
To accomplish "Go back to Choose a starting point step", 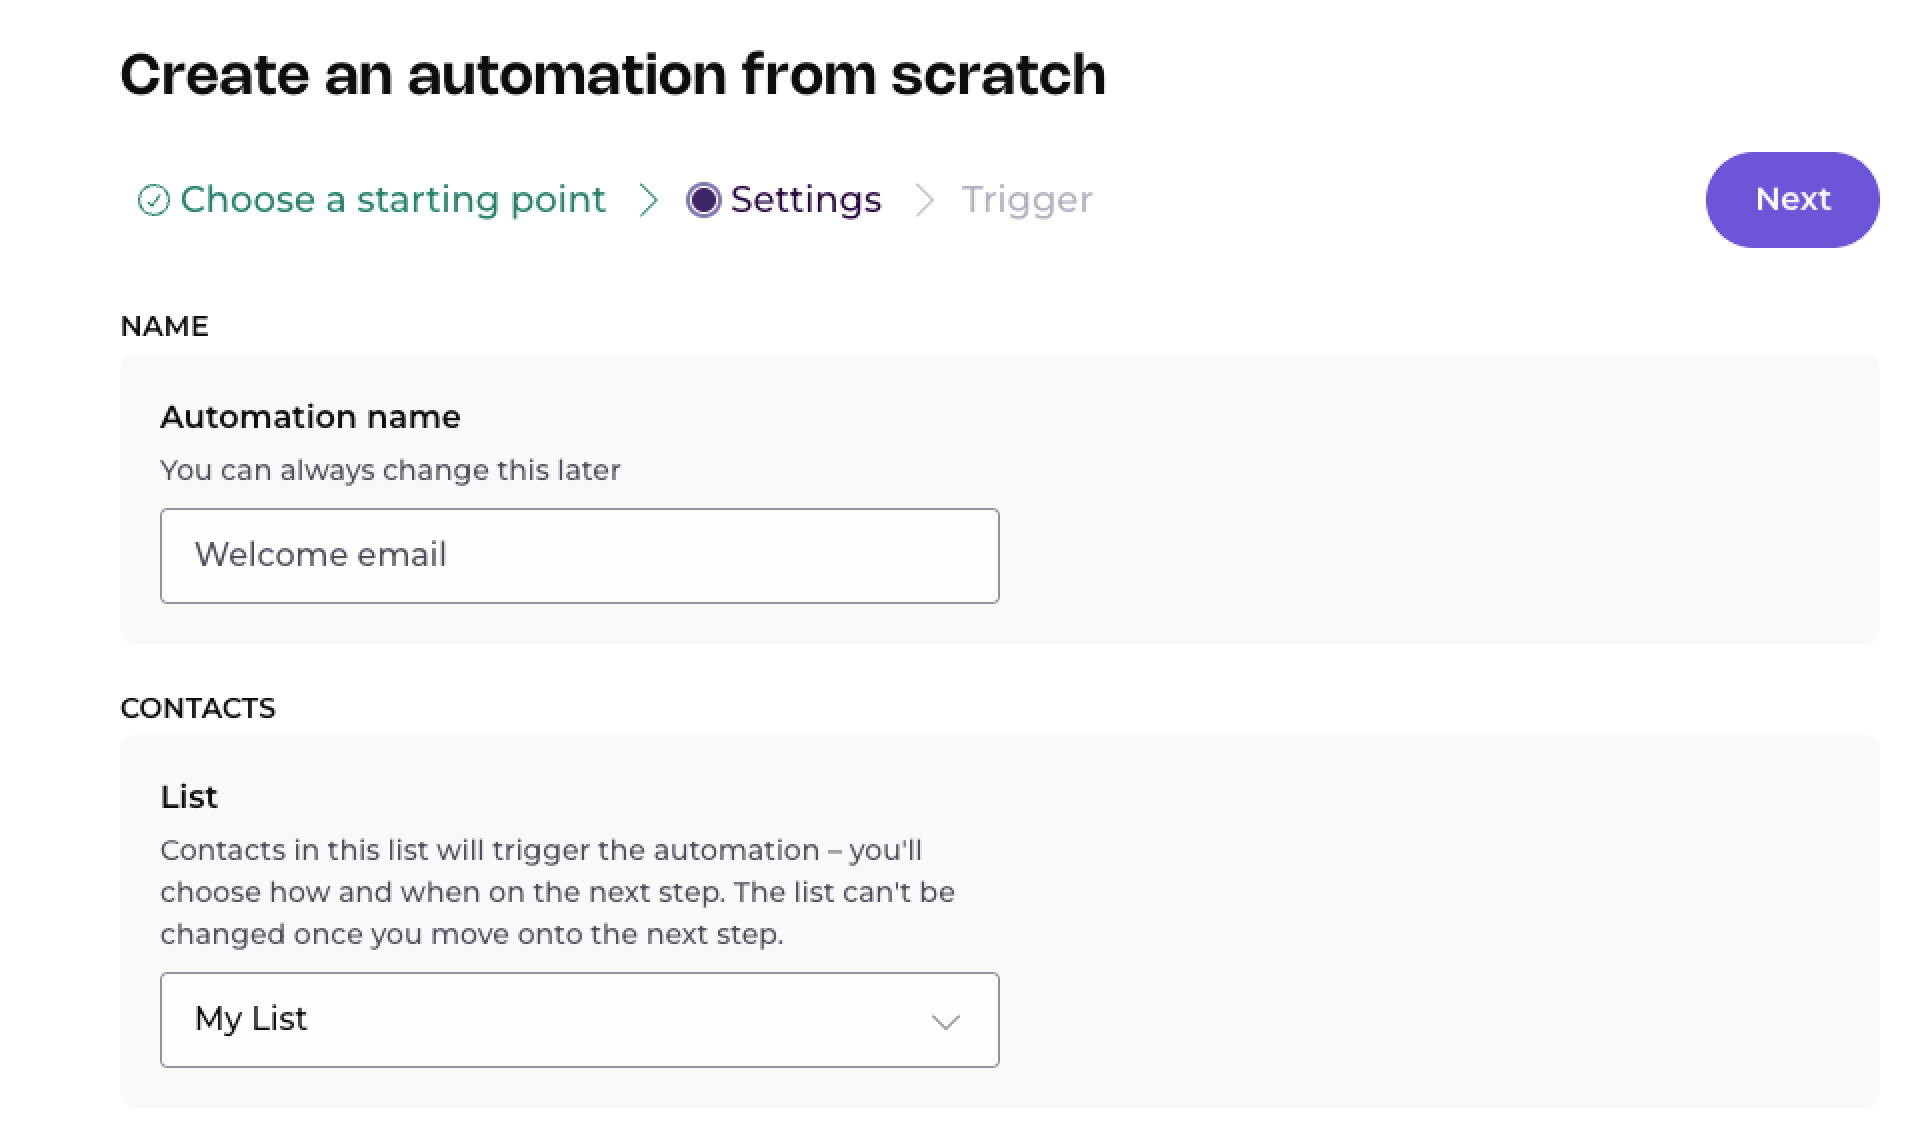I will click(x=392, y=200).
